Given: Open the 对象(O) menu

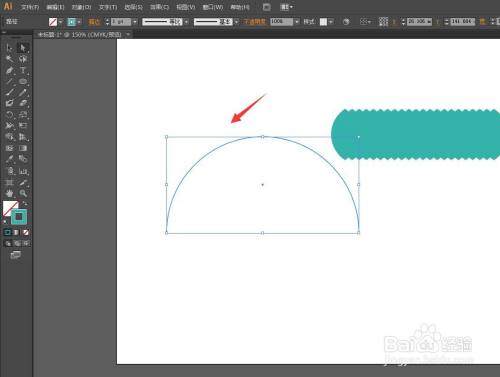Looking at the screenshot, I should click(x=81, y=7).
